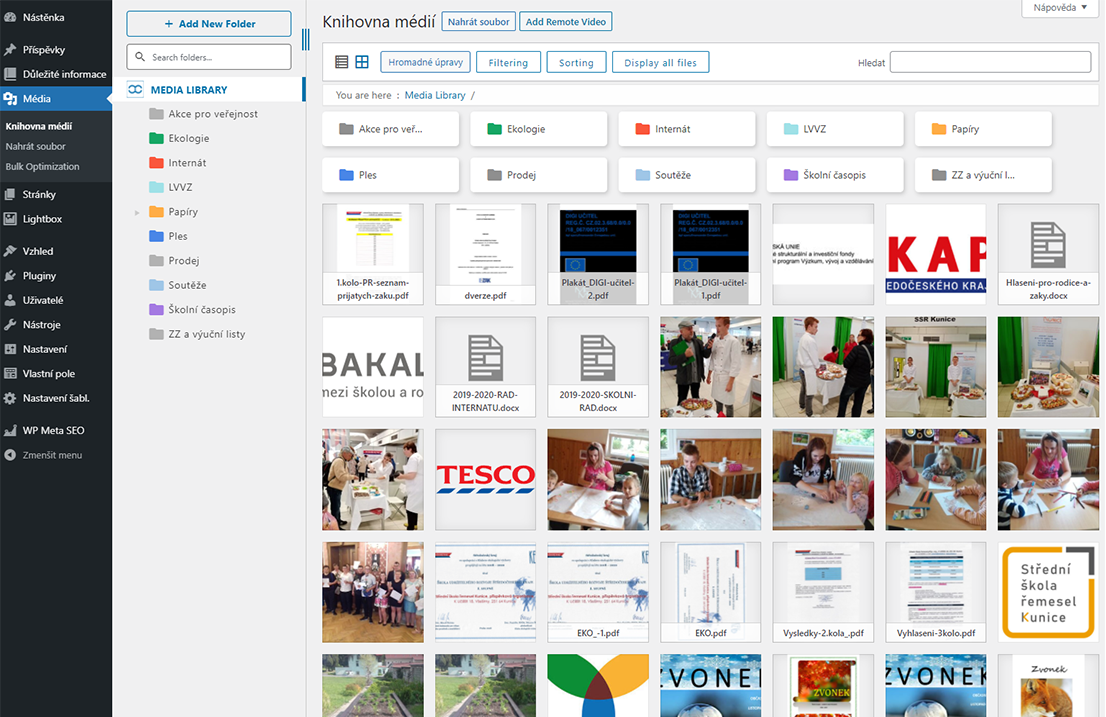The width and height of the screenshot is (1106, 717).
Task: Click the Média camera icon in sidebar
Action: coord(10,99)
